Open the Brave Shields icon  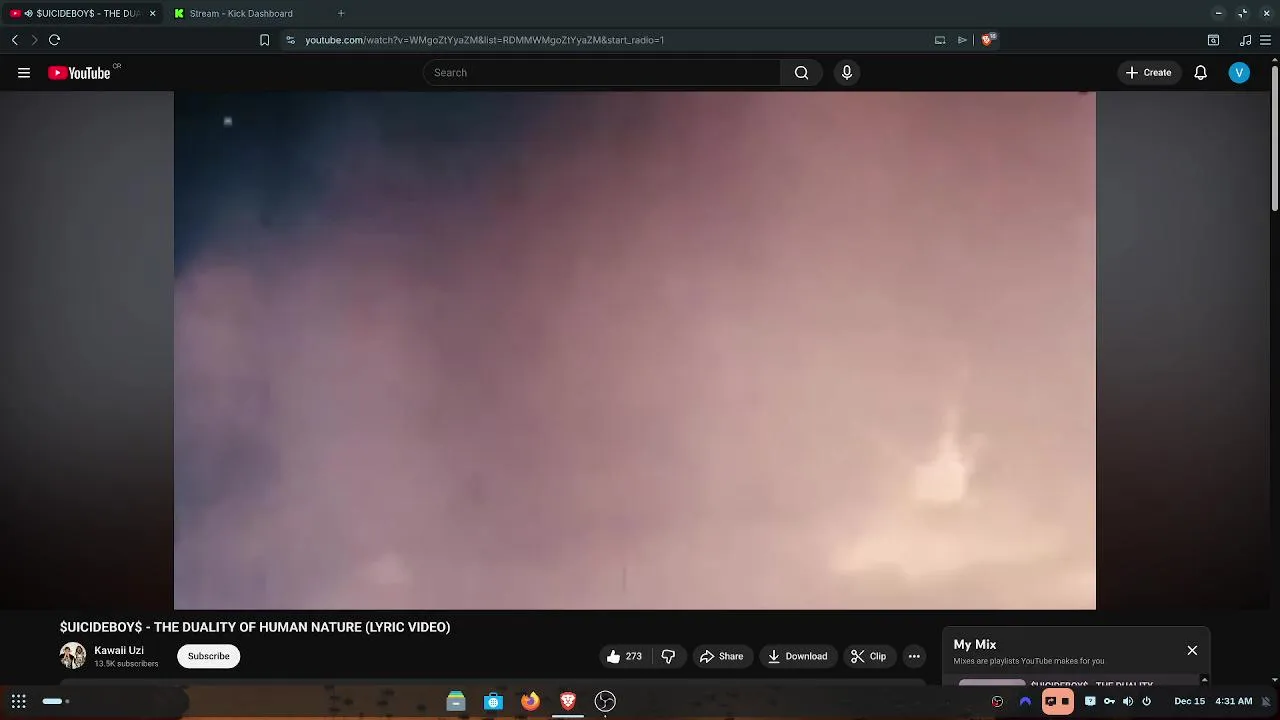[x=987, y=40]
